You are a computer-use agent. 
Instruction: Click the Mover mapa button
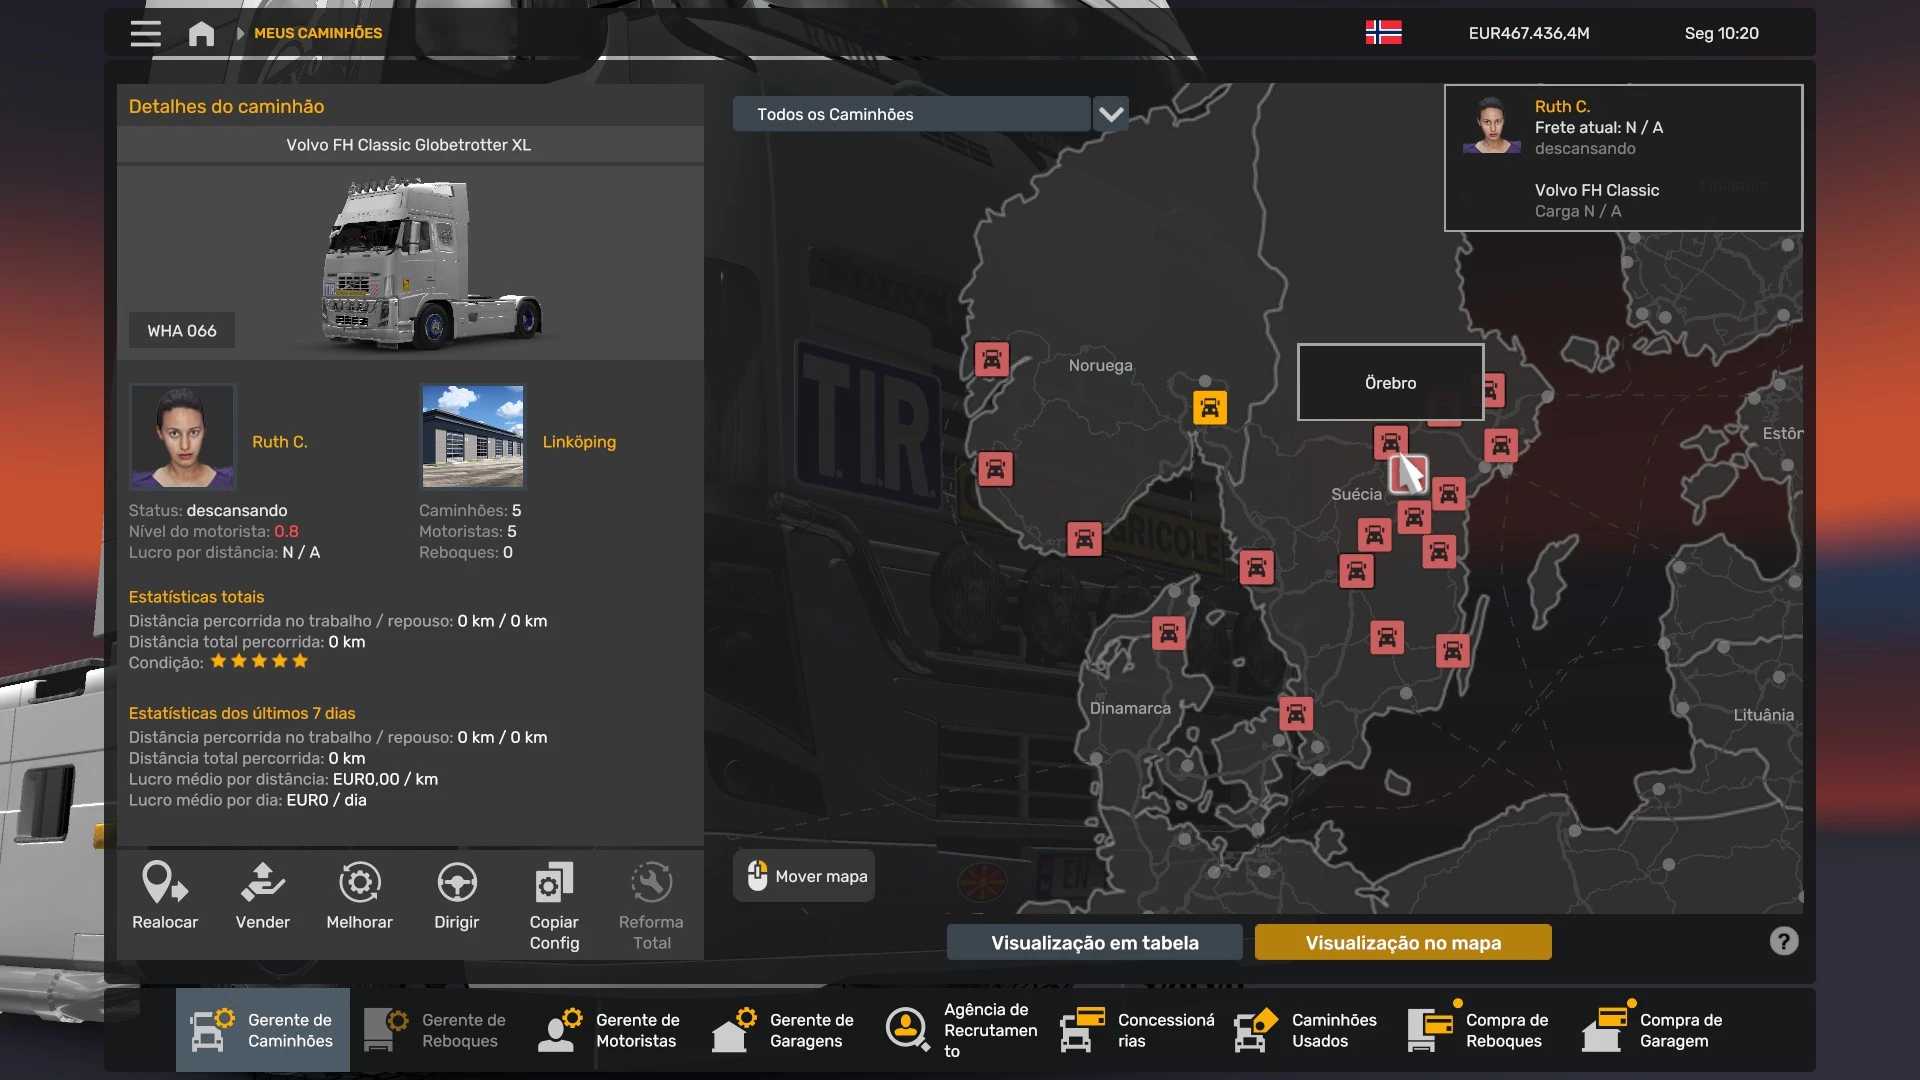point(804,876)
